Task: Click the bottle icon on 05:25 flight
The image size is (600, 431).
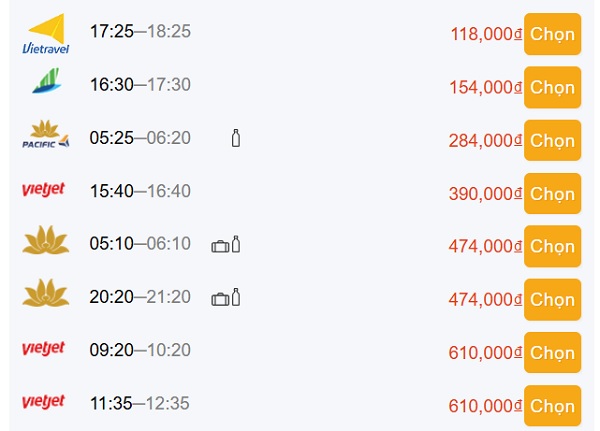Action: [x=236, y=138]
